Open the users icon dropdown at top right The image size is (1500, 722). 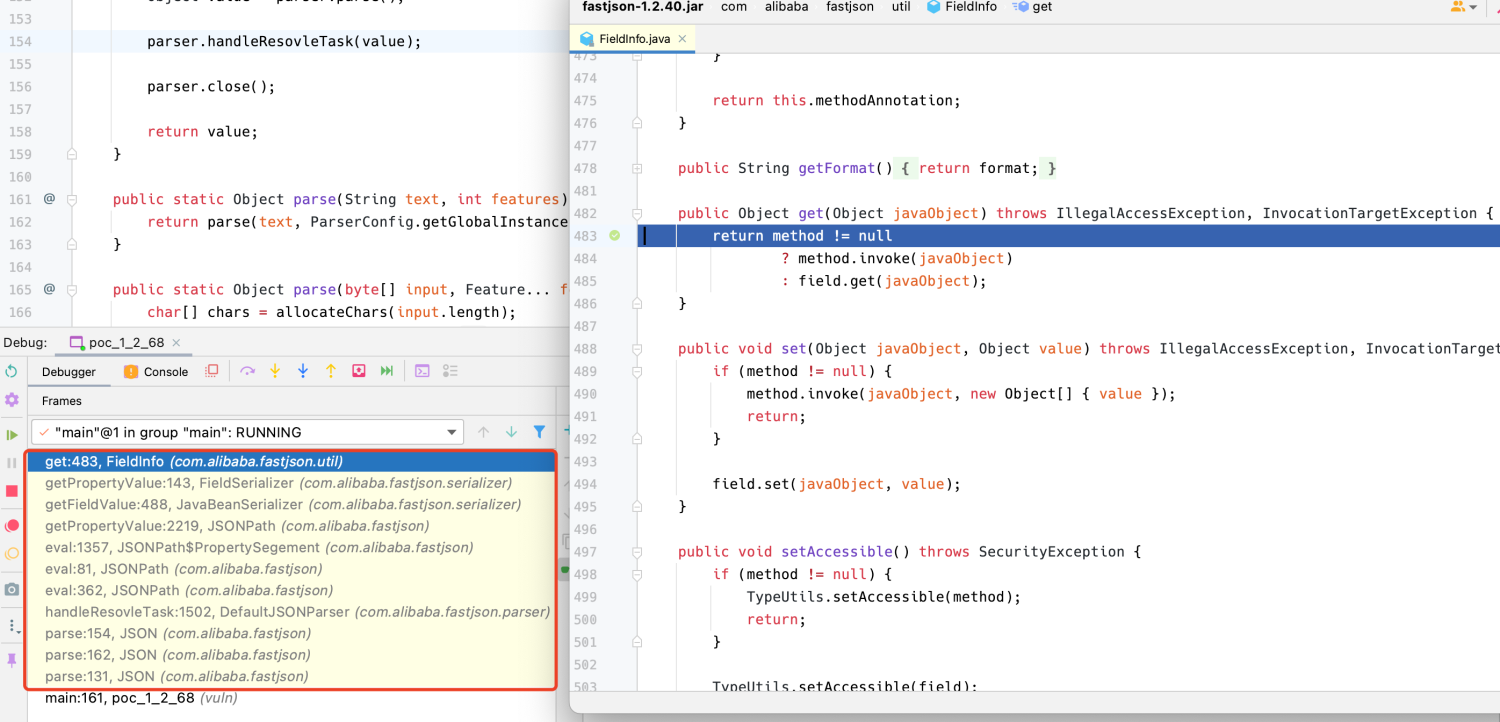pos(1464,7)
